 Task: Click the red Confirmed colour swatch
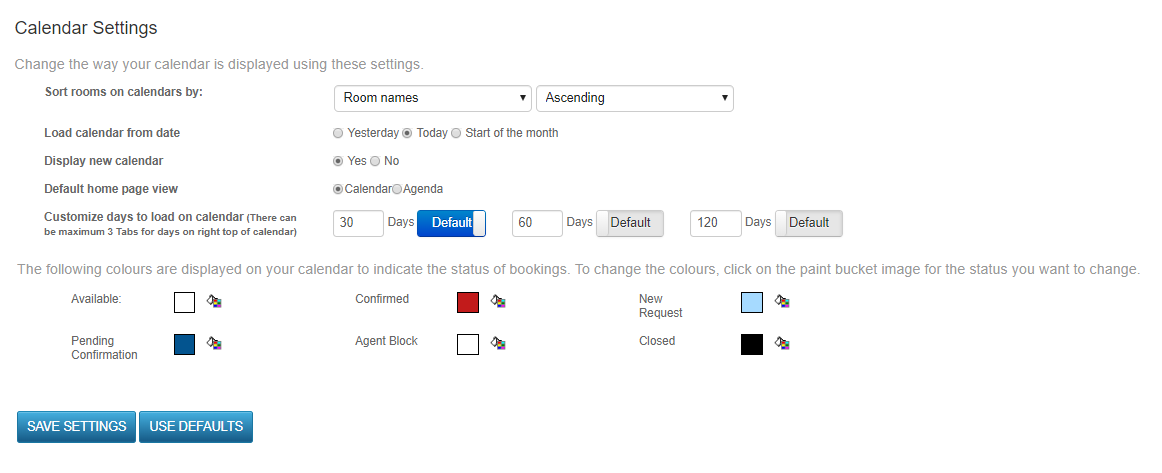468,302
